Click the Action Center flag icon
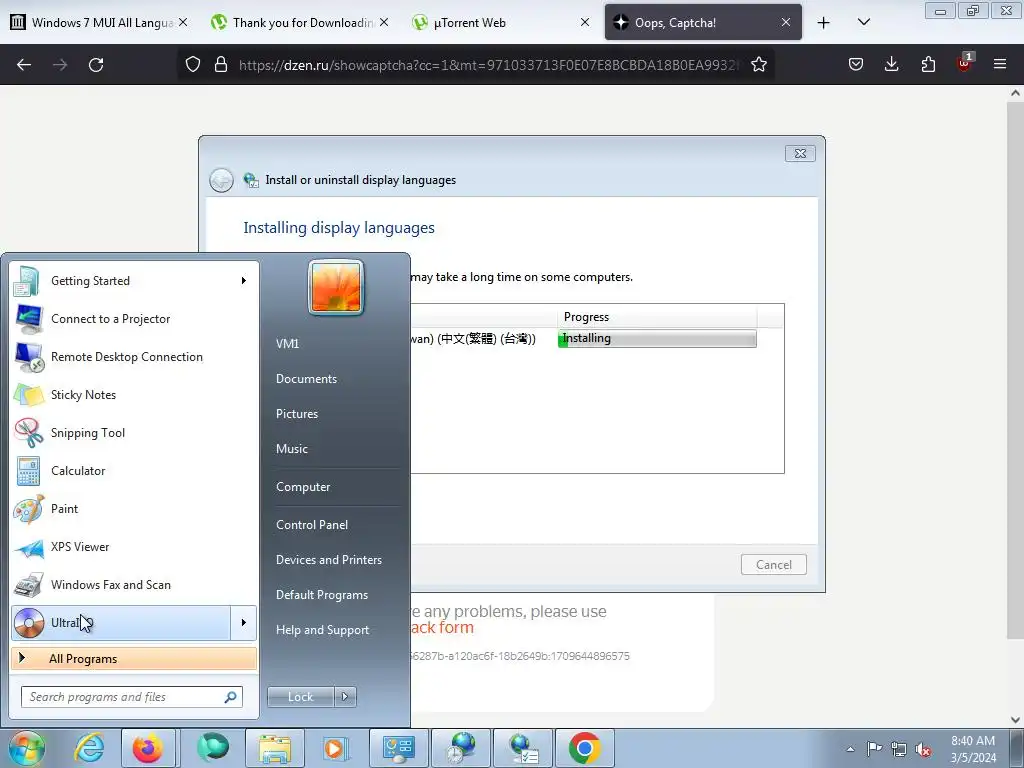The width and height of the screenshot is (1024, 768). 874,748
